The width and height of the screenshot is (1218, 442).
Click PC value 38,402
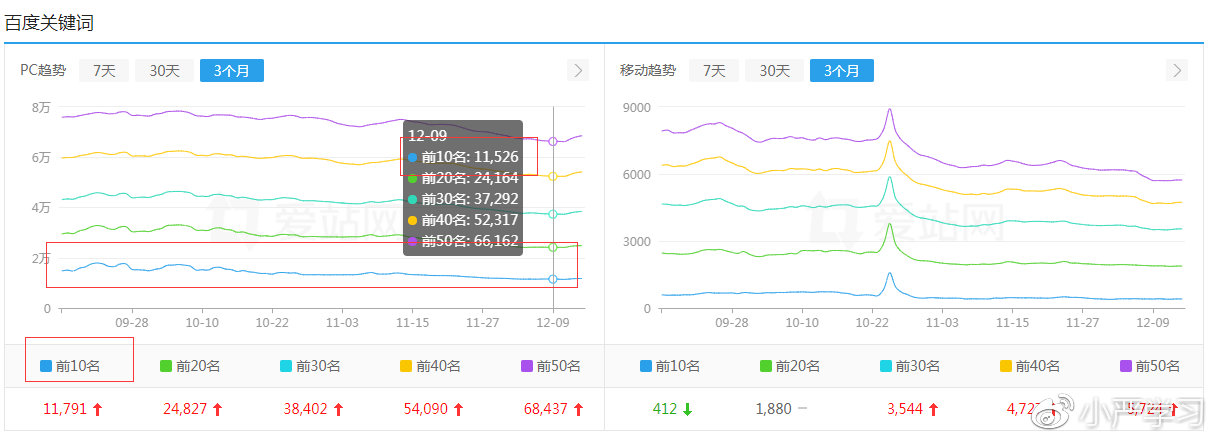(304, 409)
